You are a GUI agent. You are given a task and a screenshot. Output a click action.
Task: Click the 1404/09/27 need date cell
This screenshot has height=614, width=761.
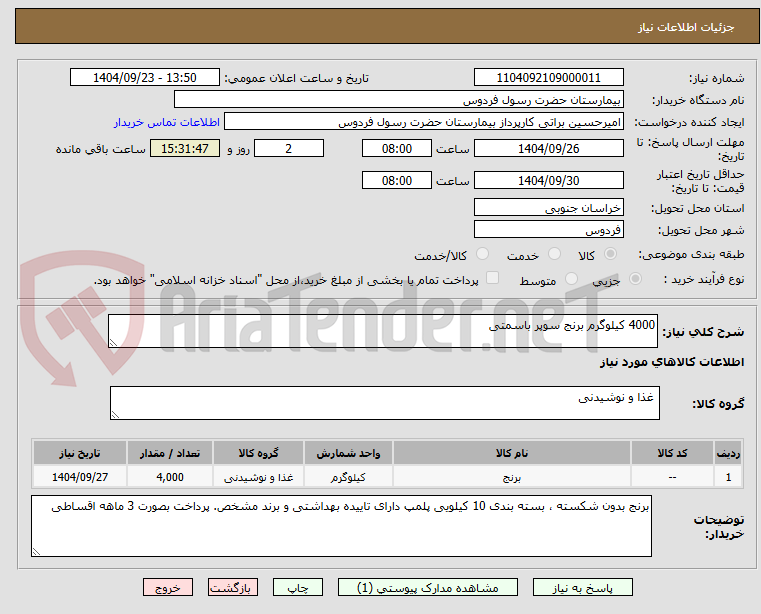point(80,477)
